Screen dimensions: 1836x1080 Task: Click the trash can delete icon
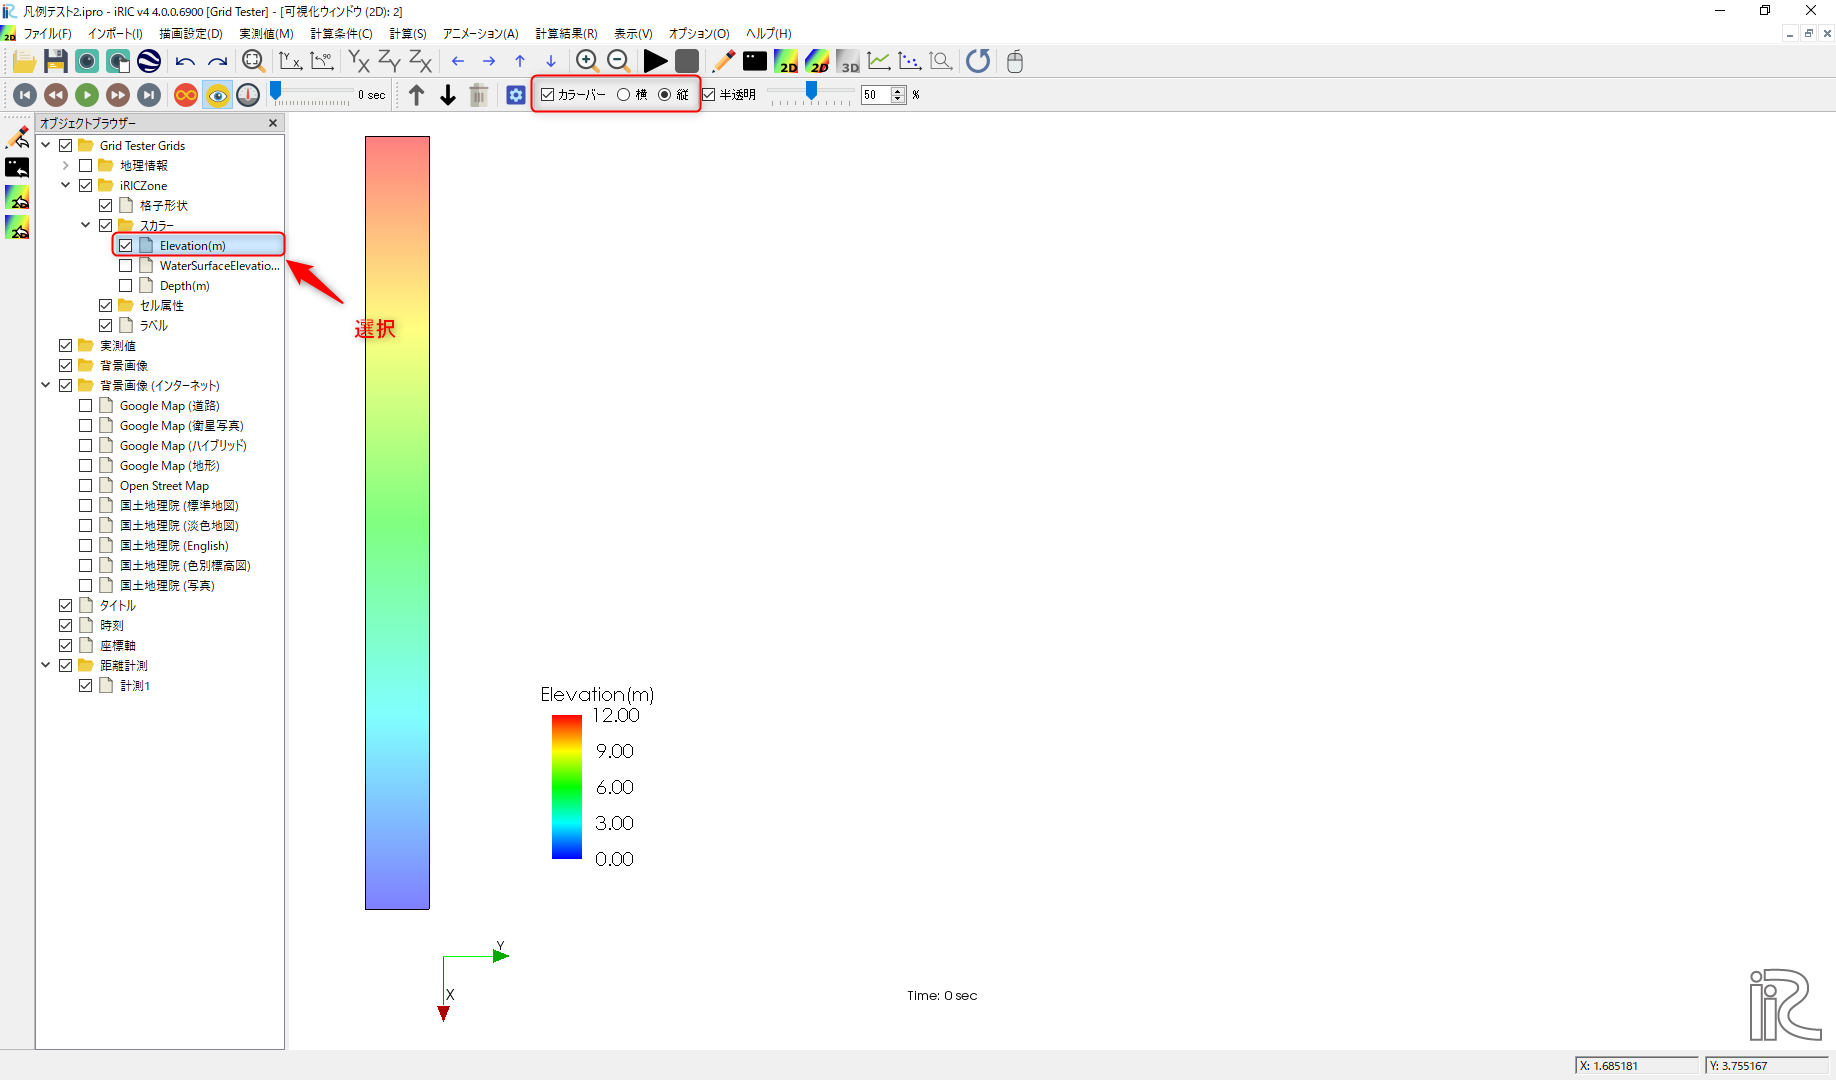(x=479, y=95)
